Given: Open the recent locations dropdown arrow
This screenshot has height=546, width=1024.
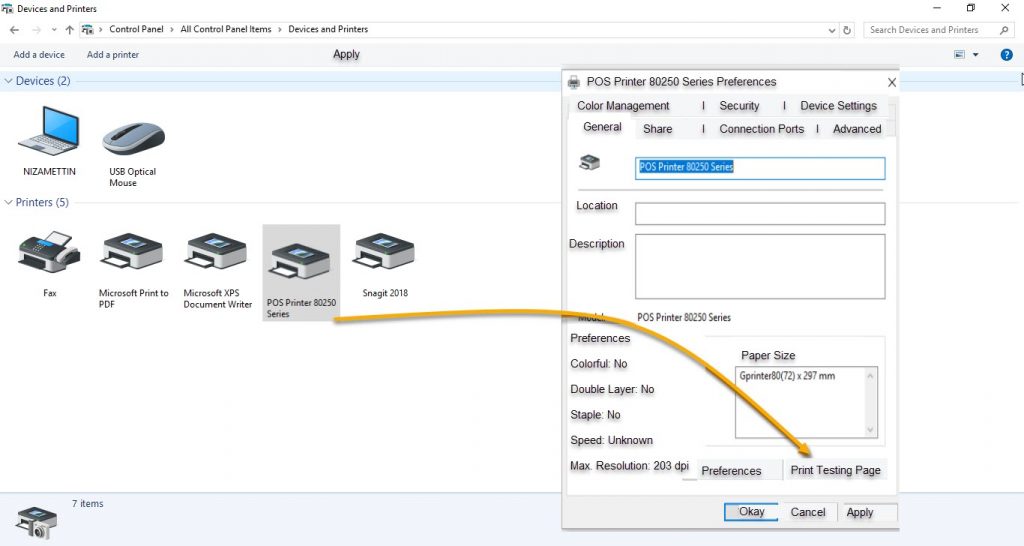Looking at the screenshot, I should [54, 30].
